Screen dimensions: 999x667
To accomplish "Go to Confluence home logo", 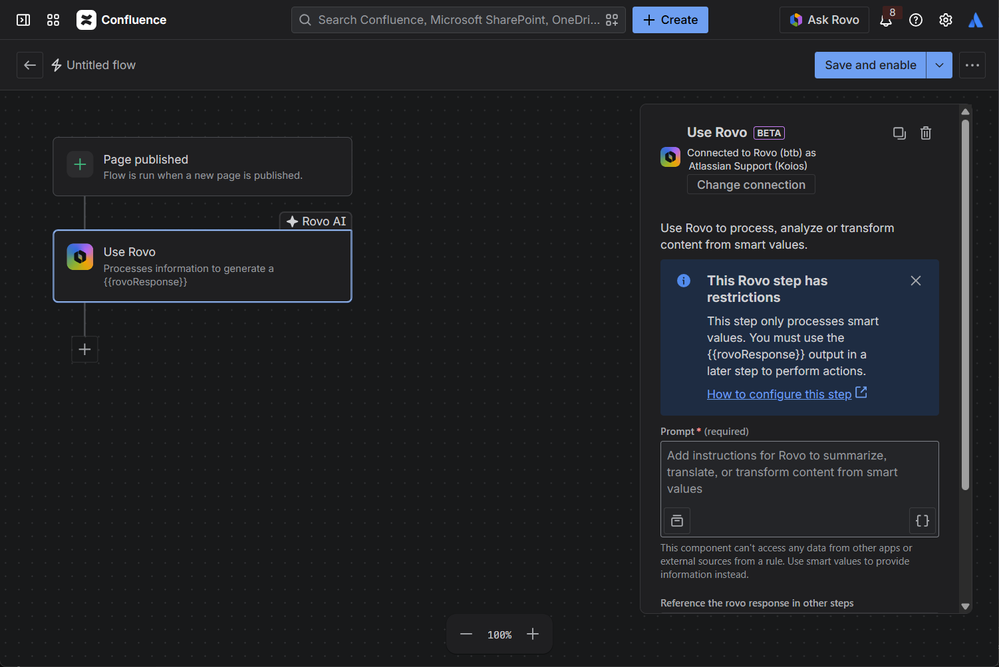I will 121,20.
